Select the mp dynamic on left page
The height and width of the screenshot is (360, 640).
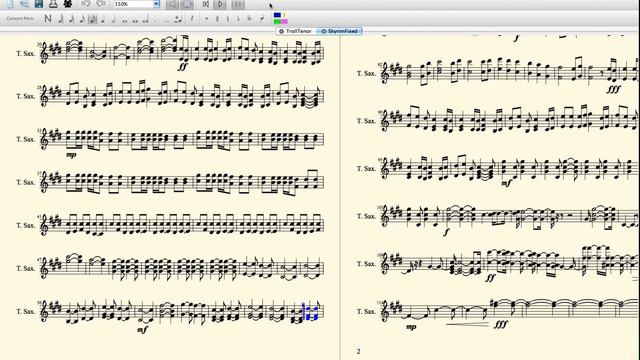71,155
